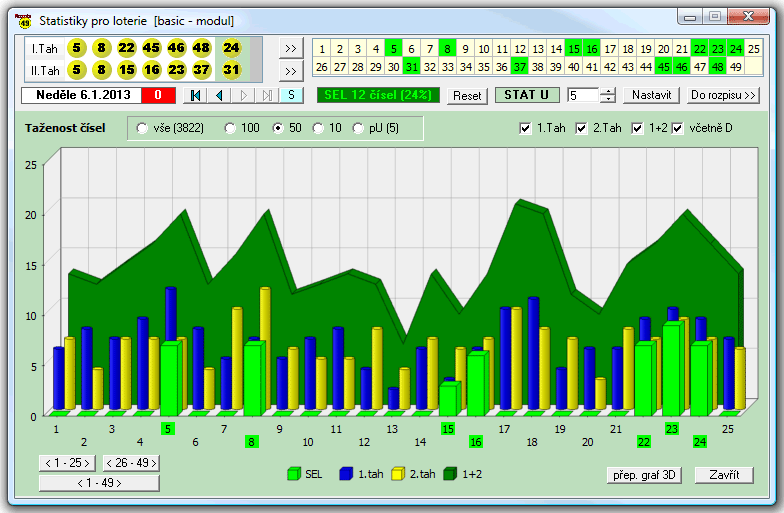This screenshot has height=513, width=784.
Task: Click the blue 1.tah legend icon
Action: [346, 474]
